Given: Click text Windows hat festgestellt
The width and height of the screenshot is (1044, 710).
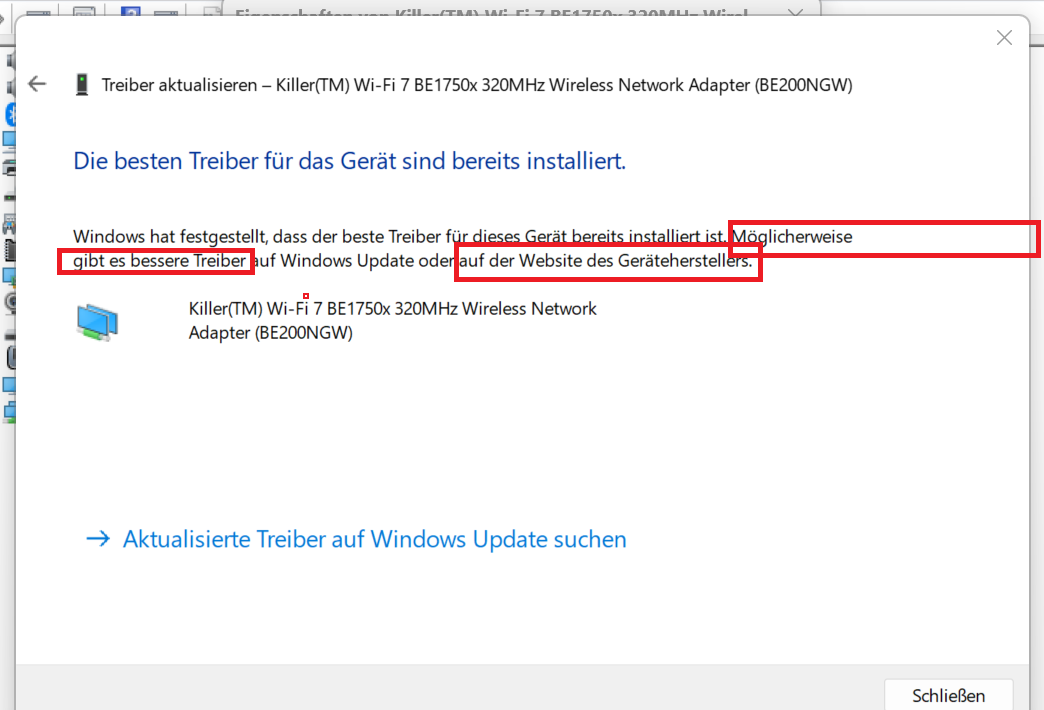Looking at the screenshot, I should click(x=170, y=236).
